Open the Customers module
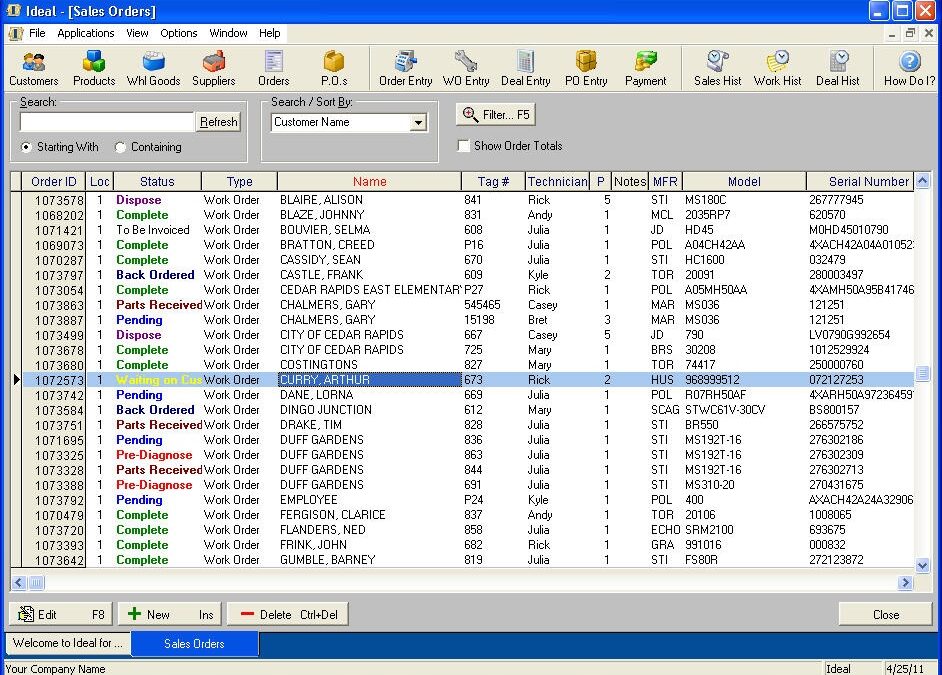The image size is (942, 675). pyautogui.click(x=33, y=67)
